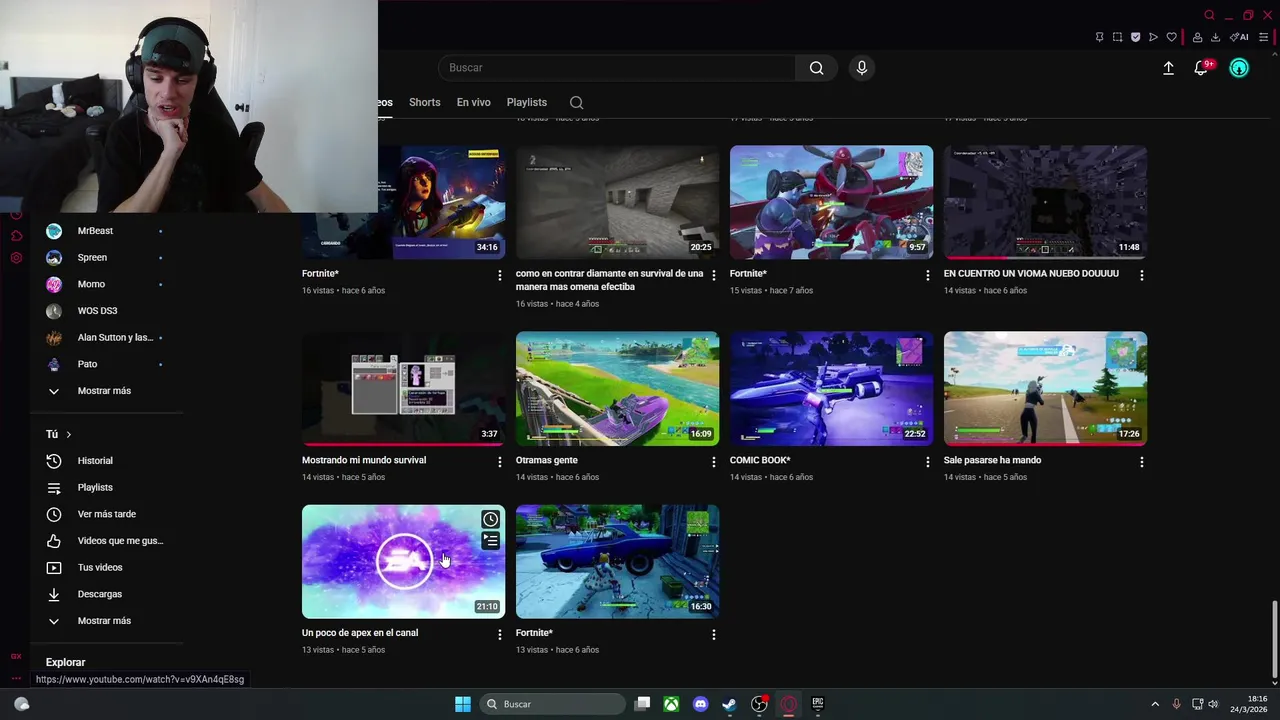Open Xbox app from the taskbar
Image resolution: width=1280 pixels, height=720 pixels.
pyautogui.click(x=671, y=704)
